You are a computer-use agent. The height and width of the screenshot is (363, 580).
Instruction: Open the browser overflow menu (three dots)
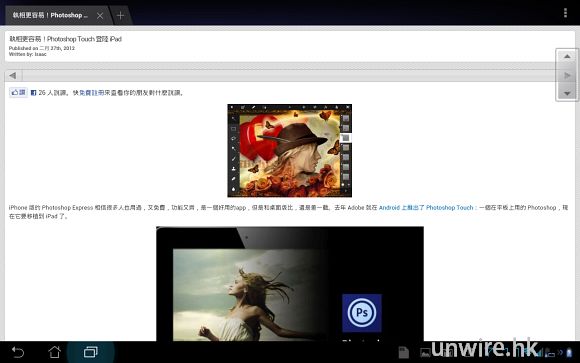(x=565, y=13)
